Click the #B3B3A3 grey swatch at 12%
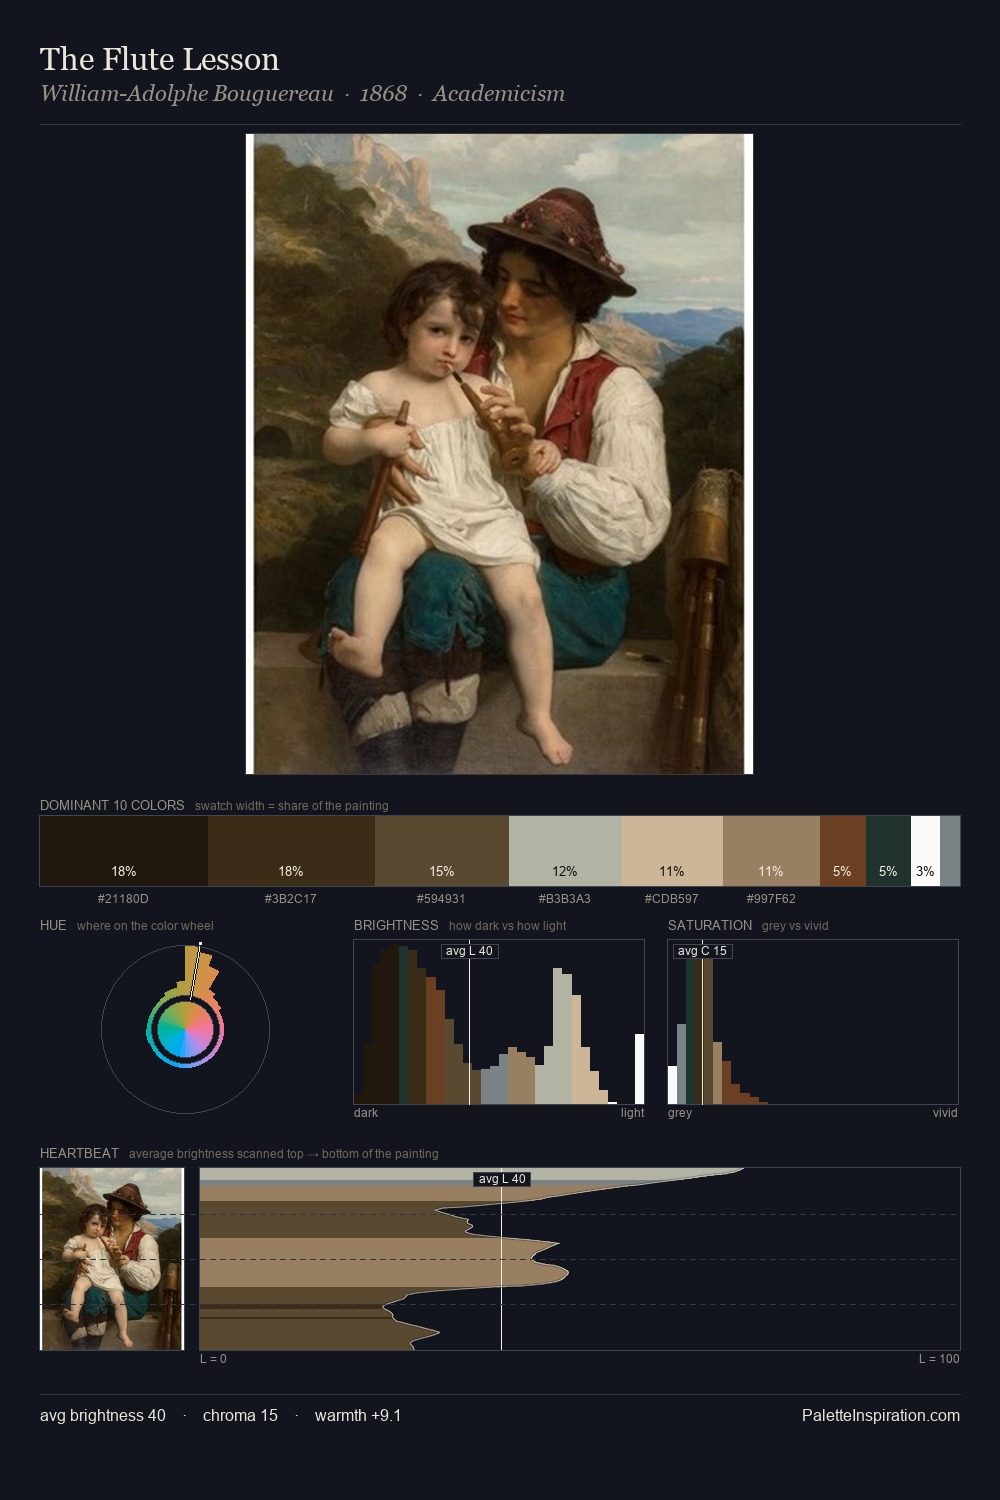Image resolution: width=1000 pixels, height=1500 pixels. (x=565, y=851)
